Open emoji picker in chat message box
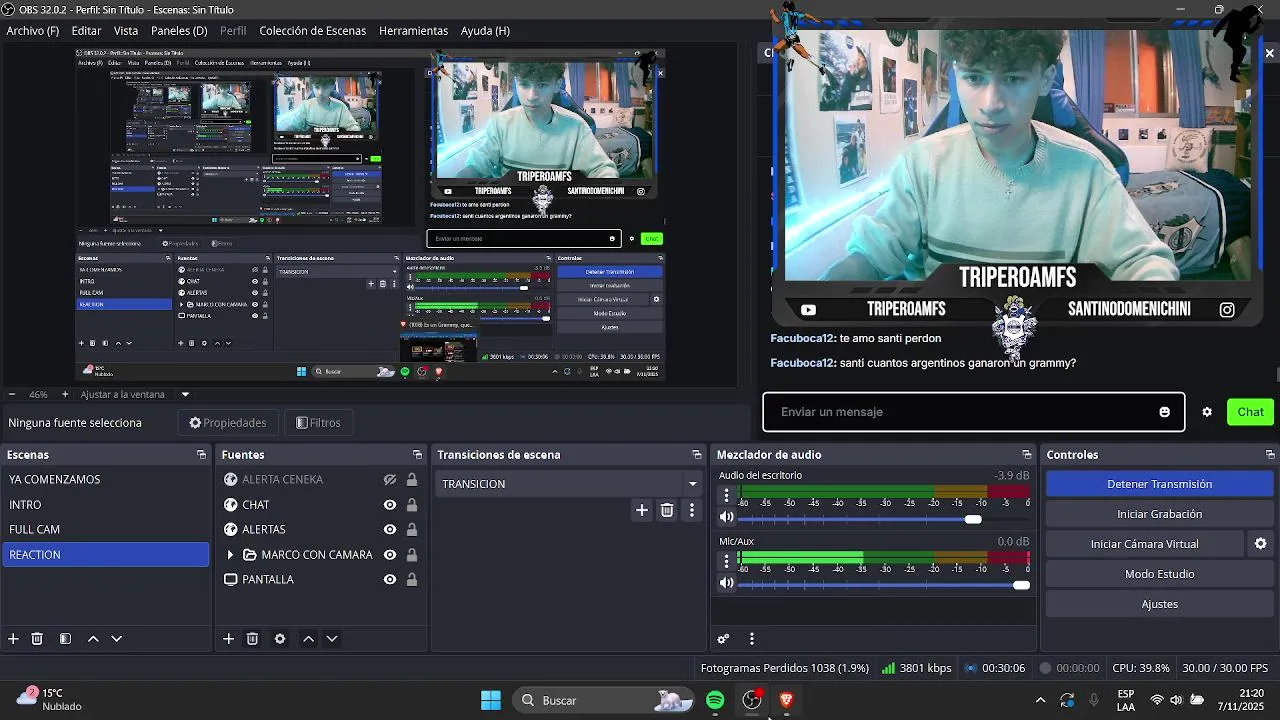Screen dimensions: 1280x720 point(1164,412)
